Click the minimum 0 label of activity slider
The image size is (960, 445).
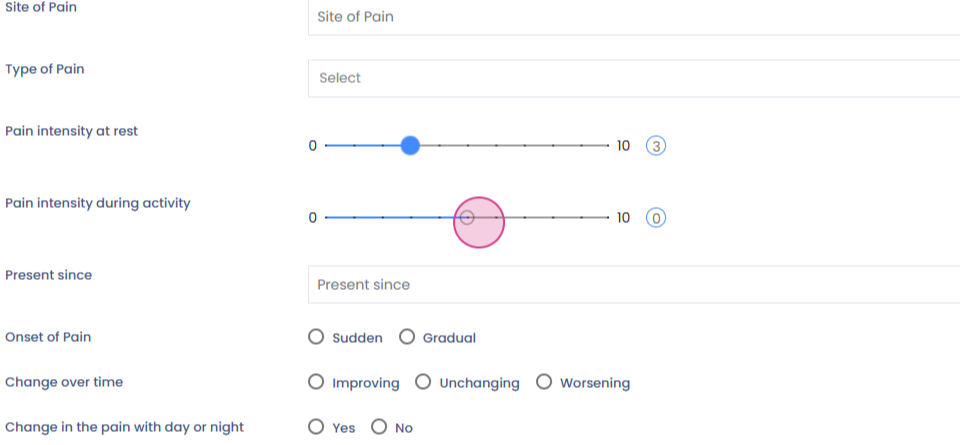pos(312,217)
